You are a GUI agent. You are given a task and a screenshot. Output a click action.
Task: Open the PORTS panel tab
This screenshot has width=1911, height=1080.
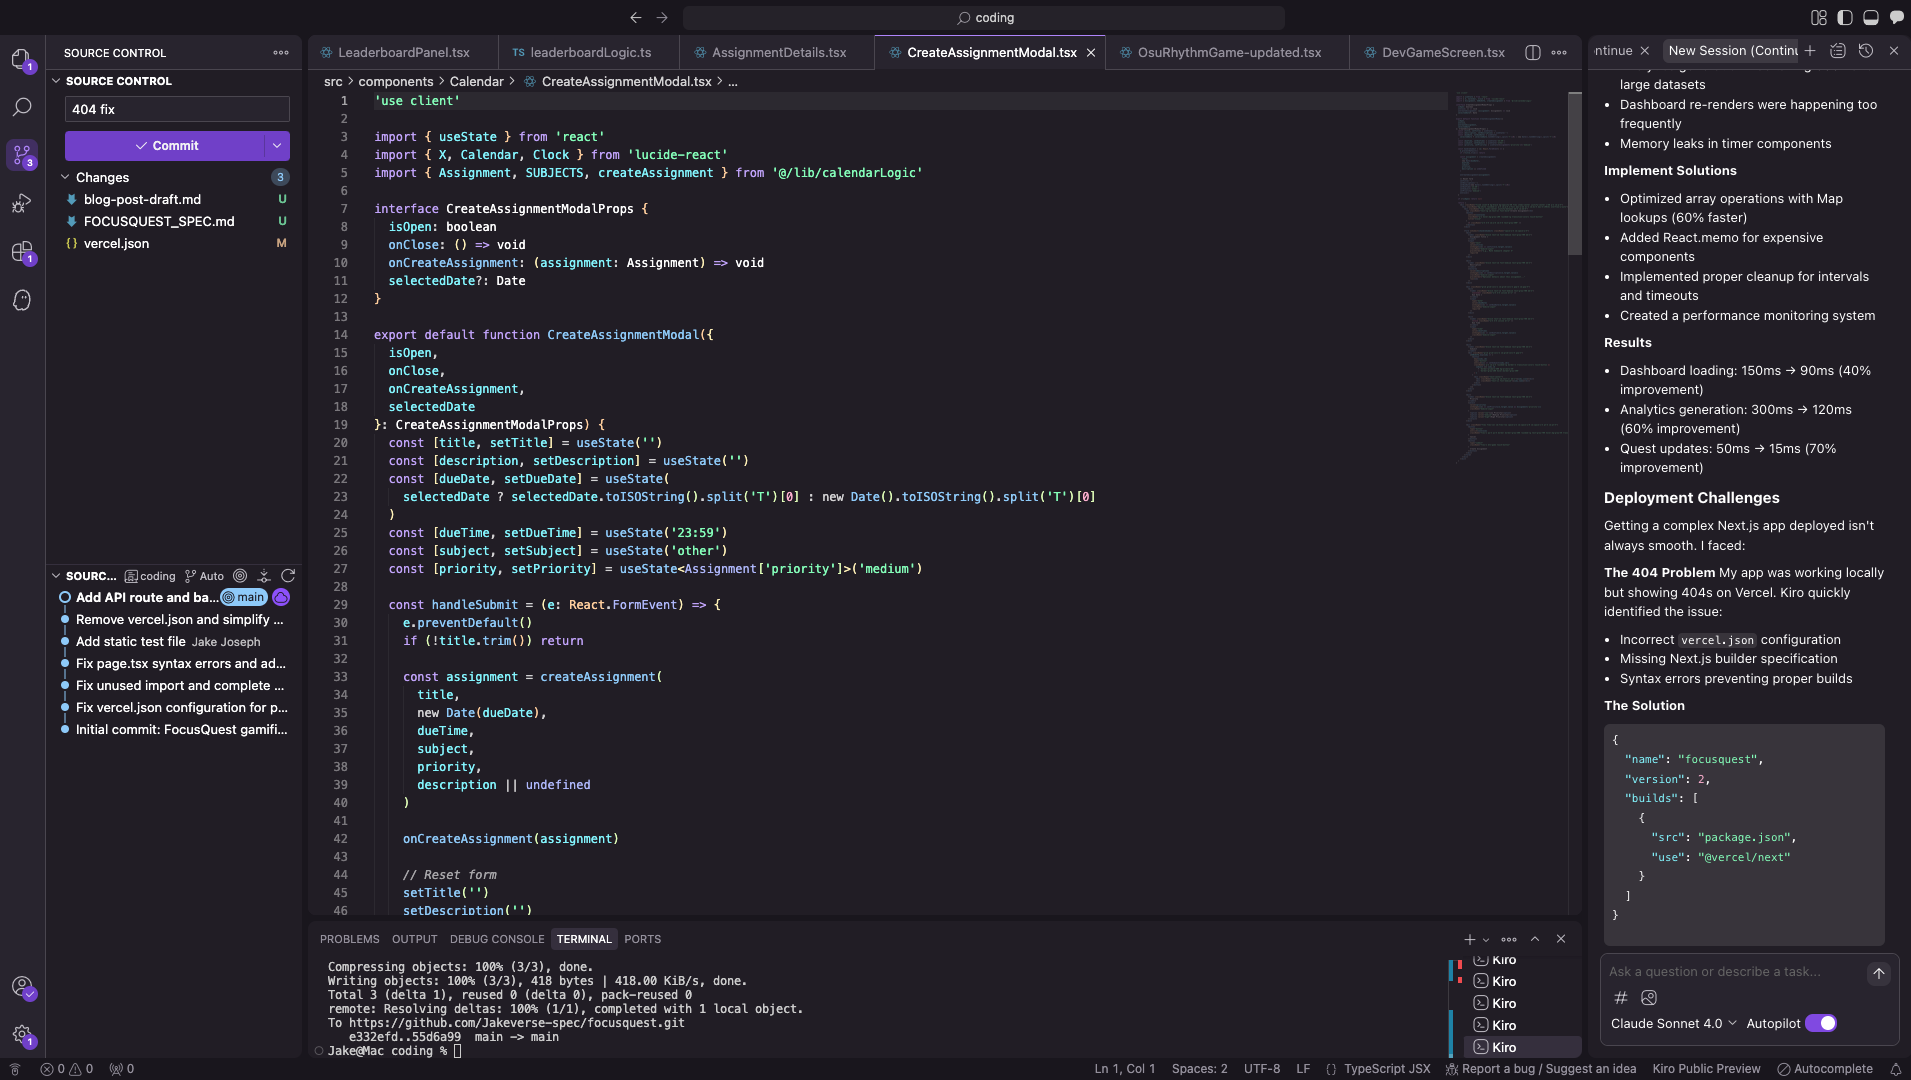[x=643, y=939]
